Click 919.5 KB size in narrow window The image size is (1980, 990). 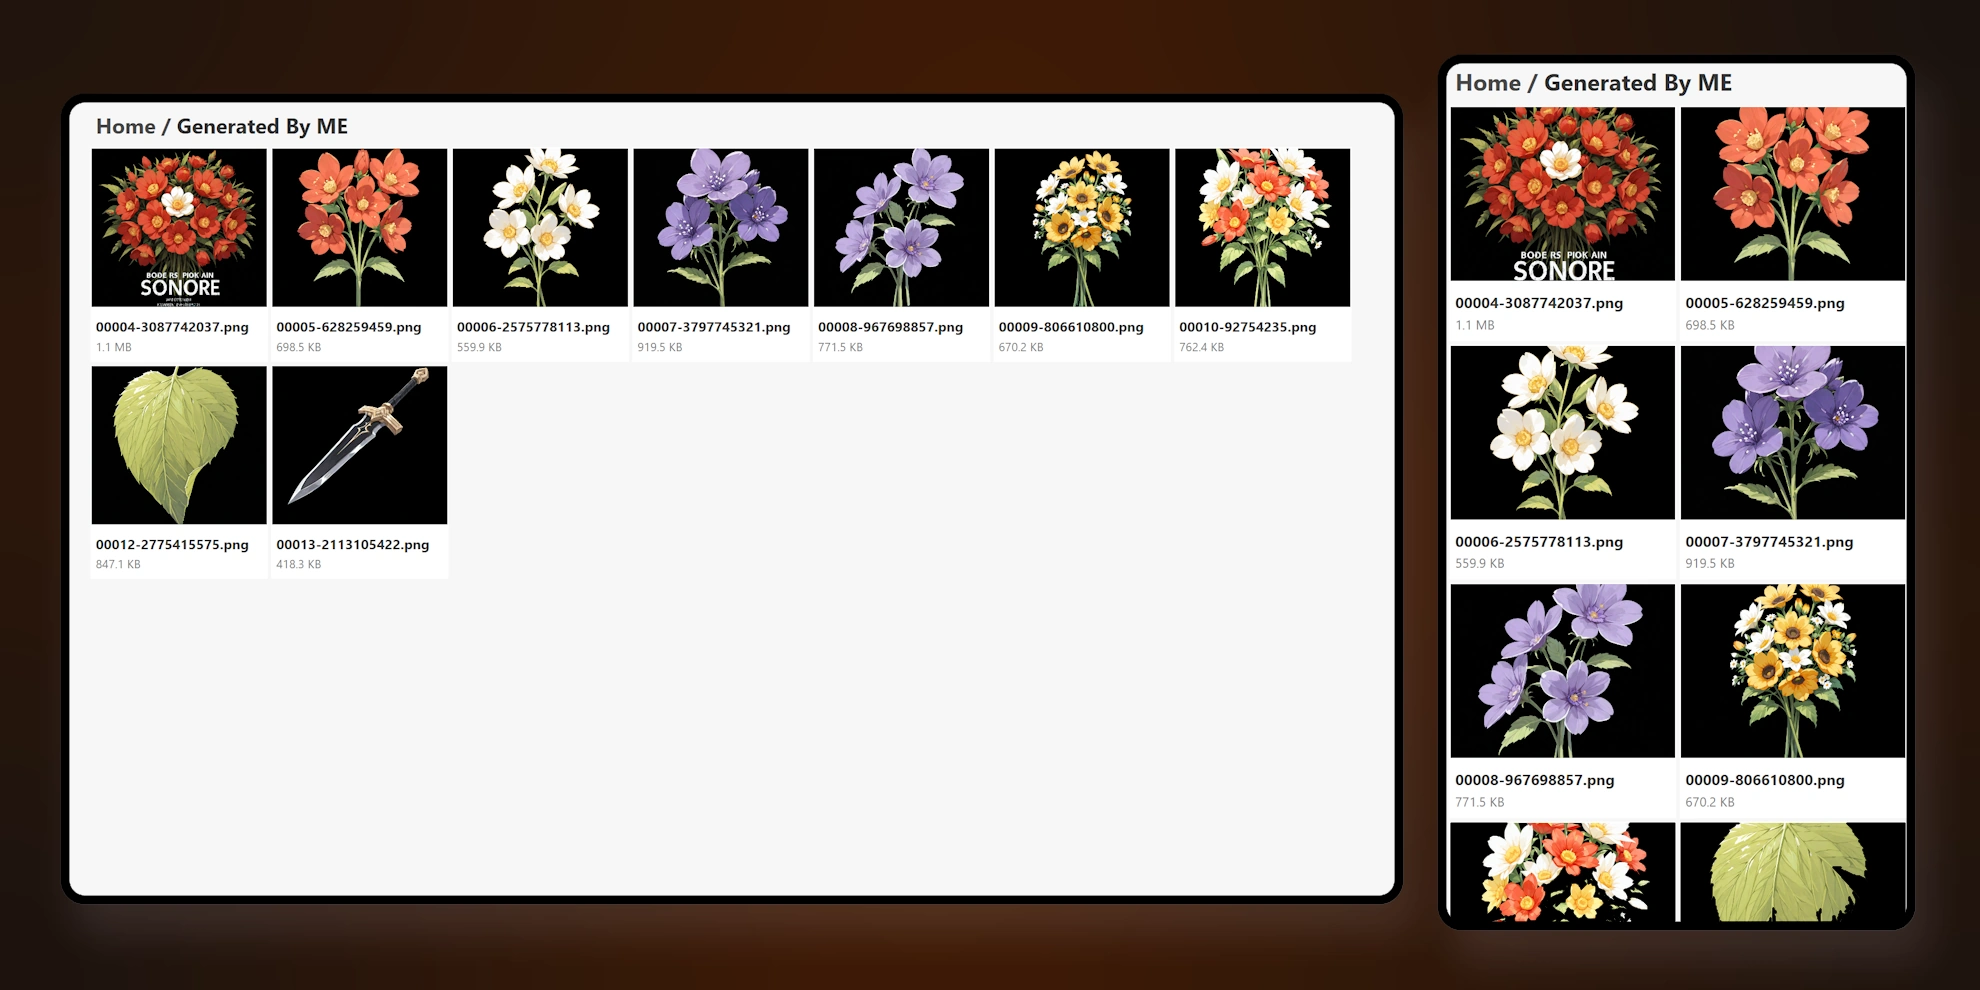[1710, 564]
